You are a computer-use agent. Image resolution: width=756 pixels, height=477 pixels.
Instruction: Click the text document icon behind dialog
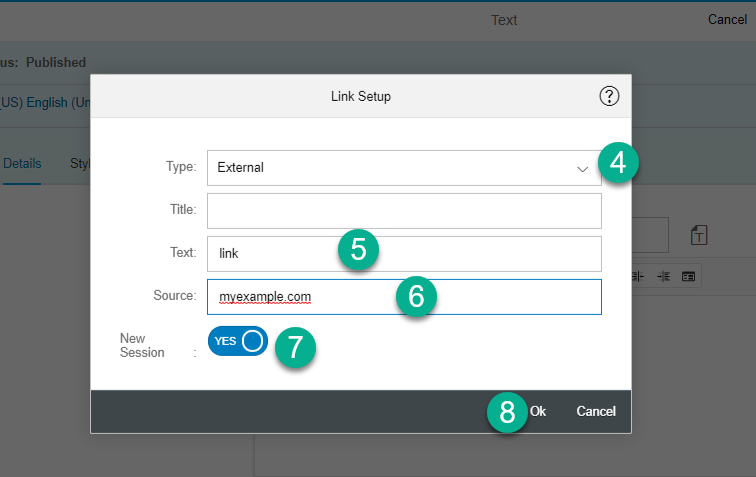tap(699, 235)
